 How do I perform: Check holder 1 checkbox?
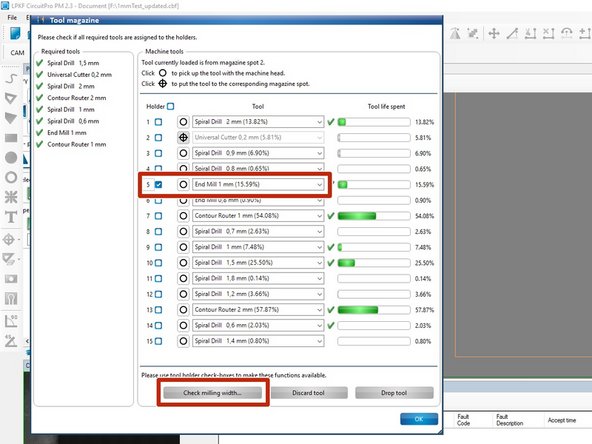(x=159, y=122)
